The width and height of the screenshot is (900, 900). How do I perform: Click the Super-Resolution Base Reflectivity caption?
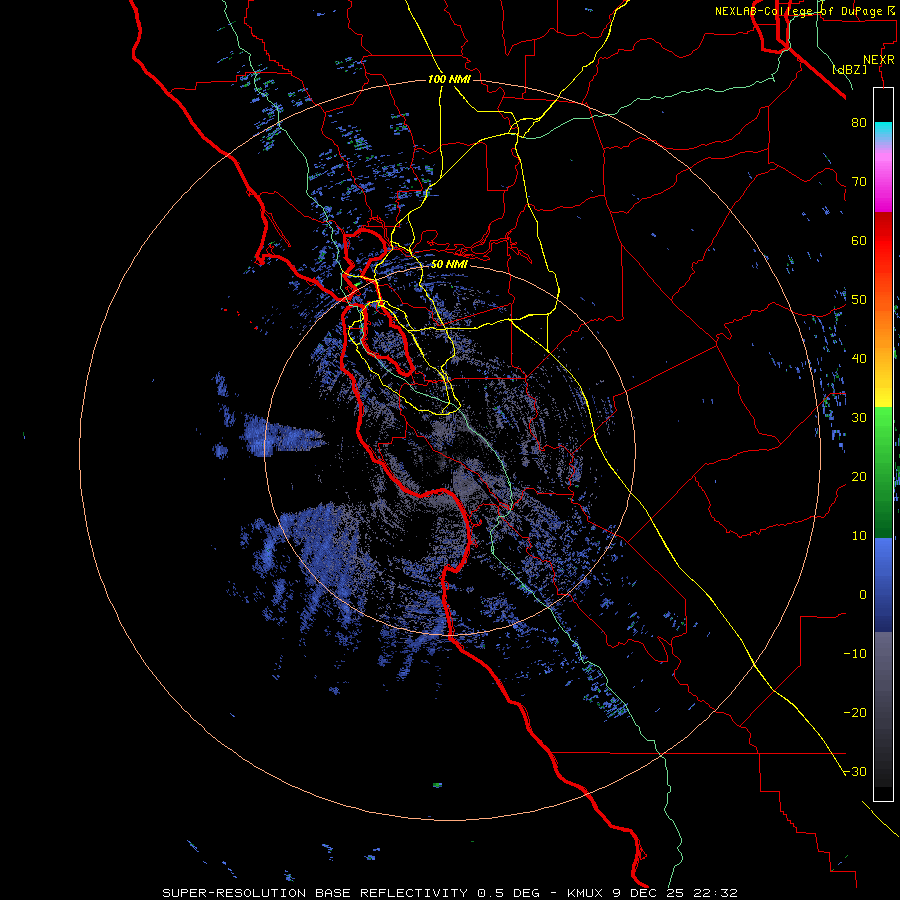tap(449, 893)
